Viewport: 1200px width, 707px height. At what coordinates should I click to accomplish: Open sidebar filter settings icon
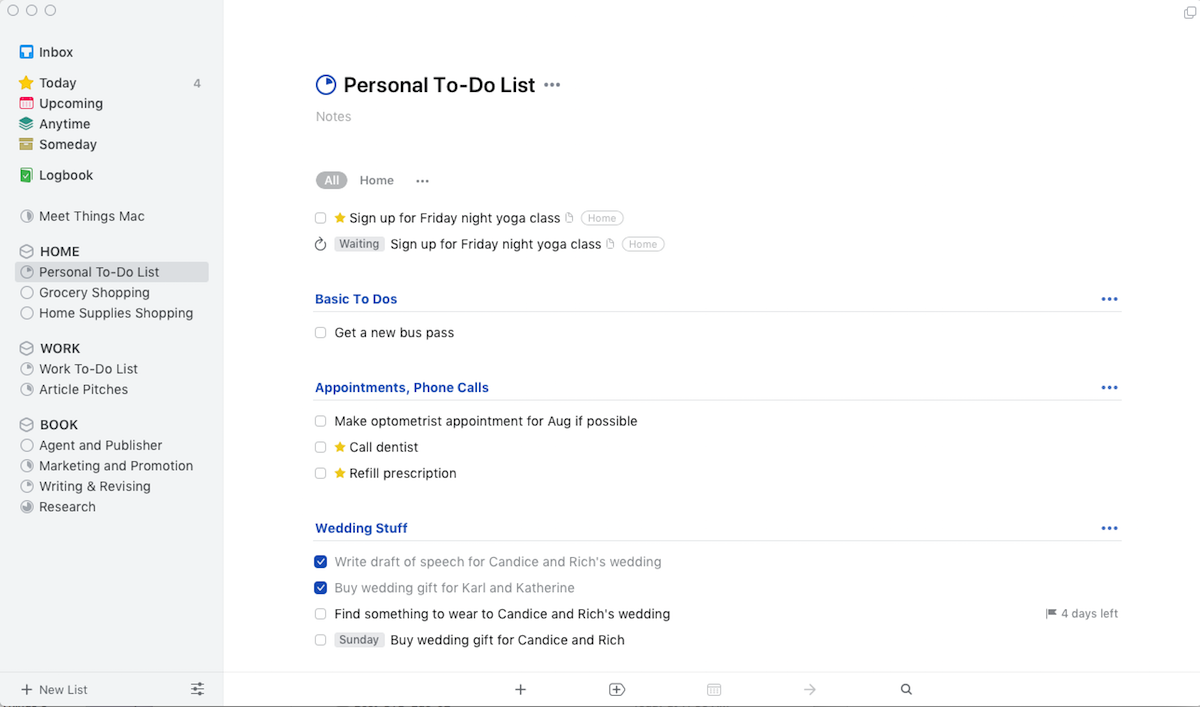[x=197, y=689]
